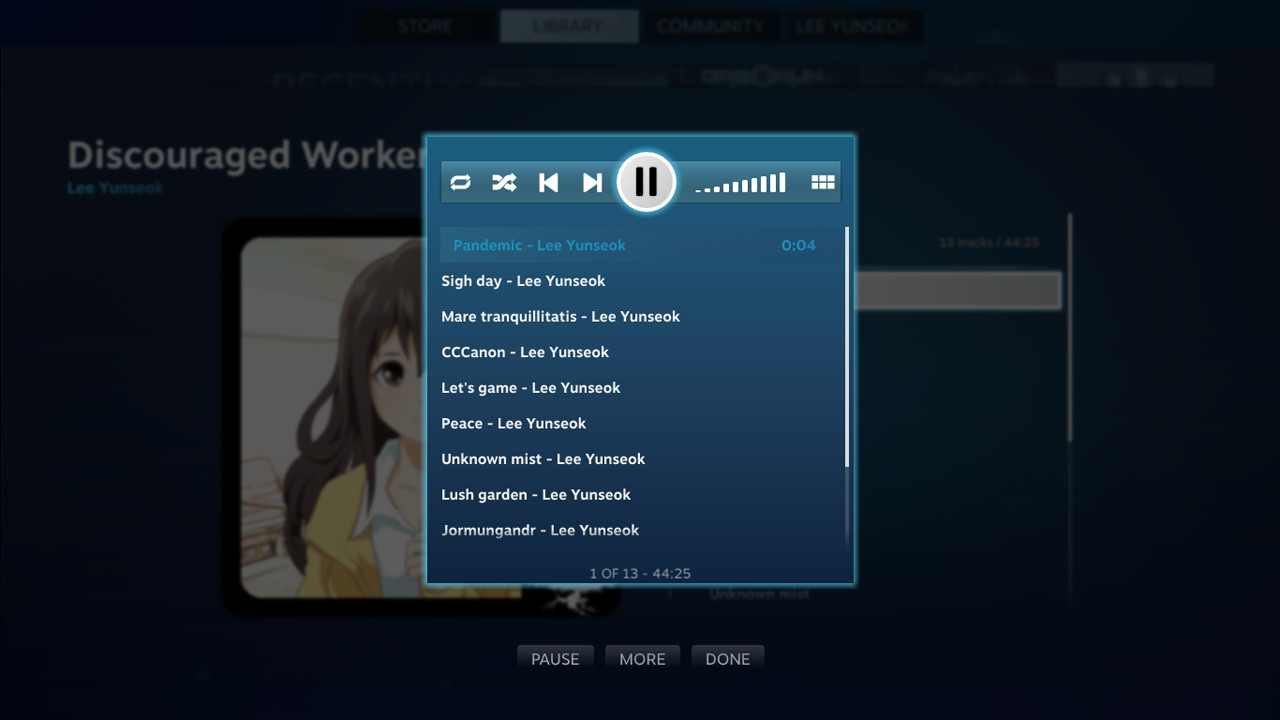The image size is (1280, 720).
Task: Skip to next track
Action: pos(592,182)
